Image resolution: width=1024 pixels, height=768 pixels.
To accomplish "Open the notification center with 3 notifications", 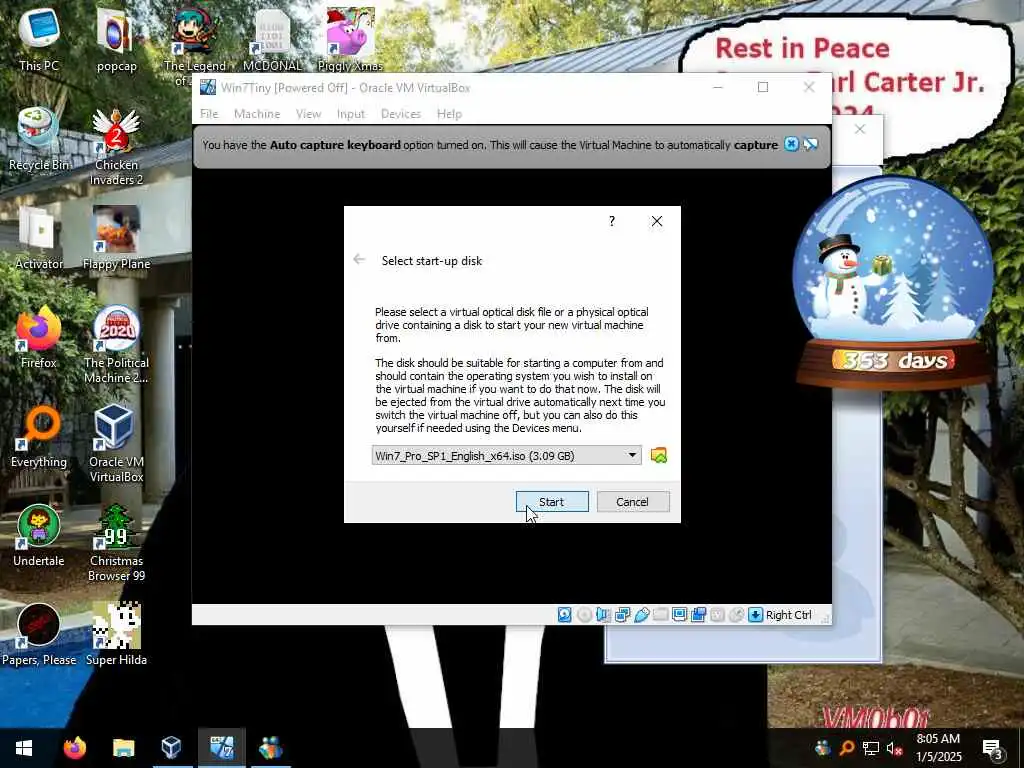I will (x=993, y=748).
